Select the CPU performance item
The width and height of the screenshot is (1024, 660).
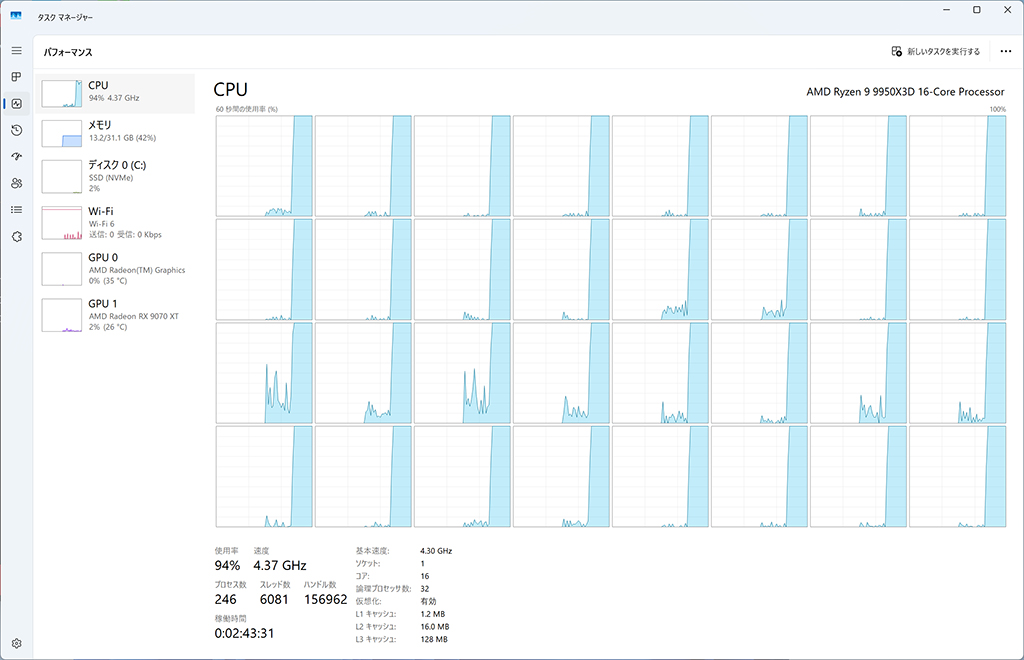point(115,93)
